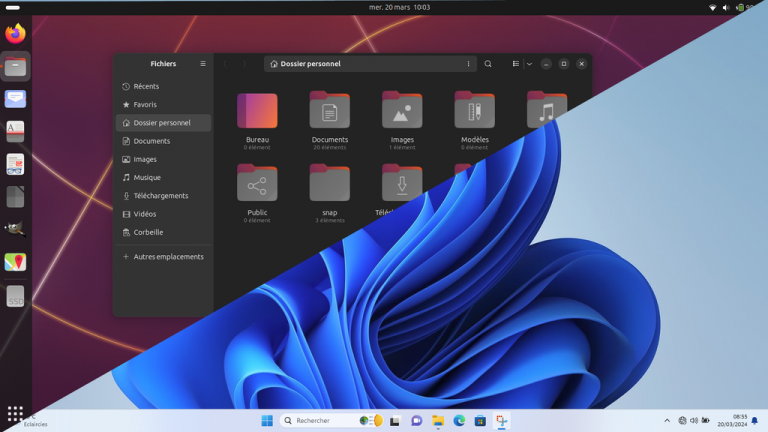
Task: Open File Explorer on the Windows taskbar
Action: point(438,421)
